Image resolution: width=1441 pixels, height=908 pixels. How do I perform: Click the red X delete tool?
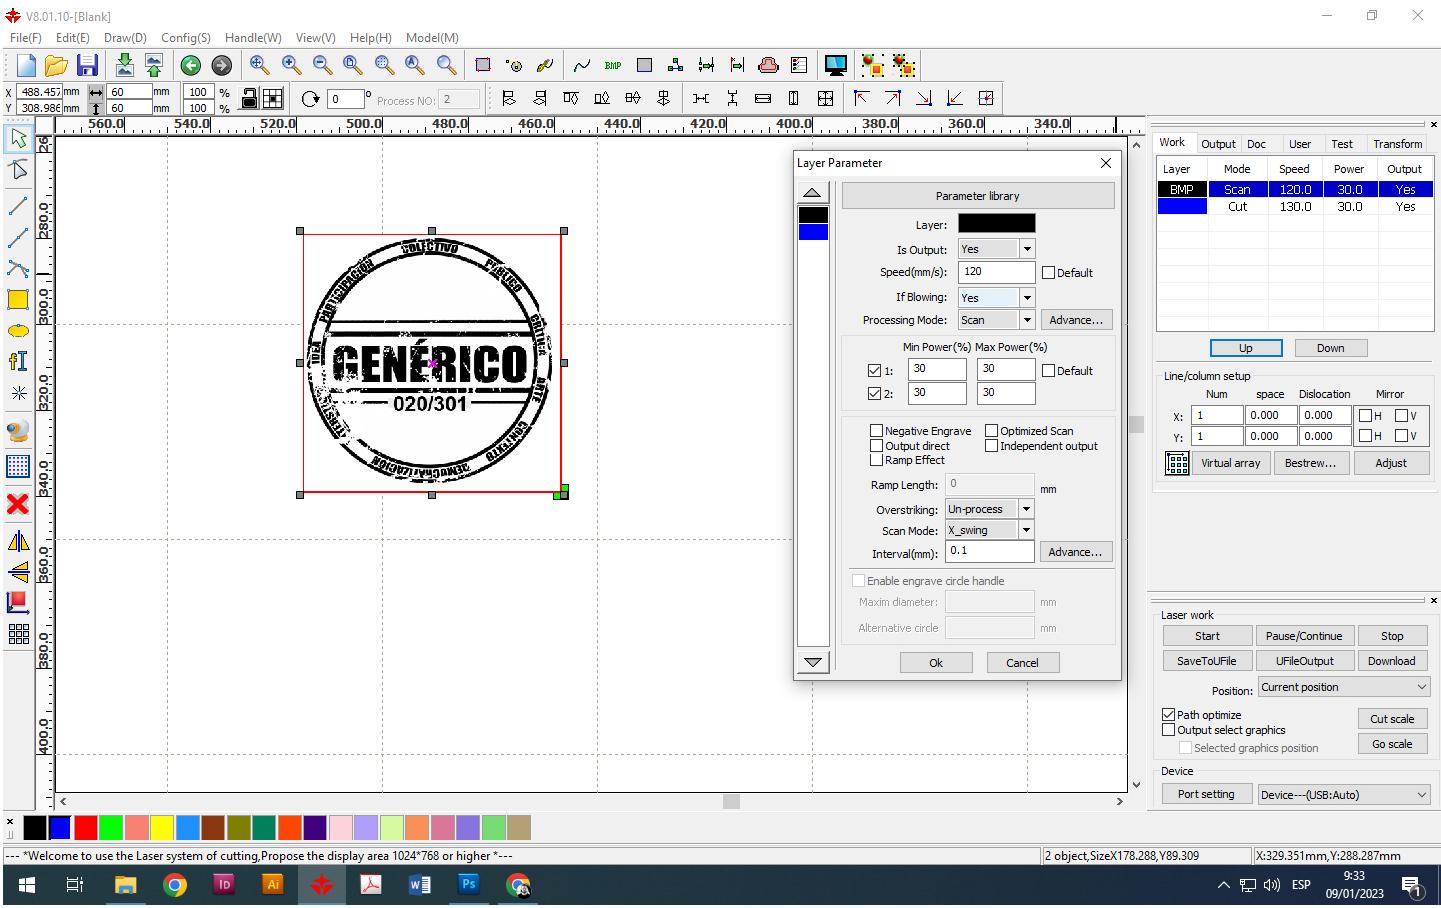(18, 504)
